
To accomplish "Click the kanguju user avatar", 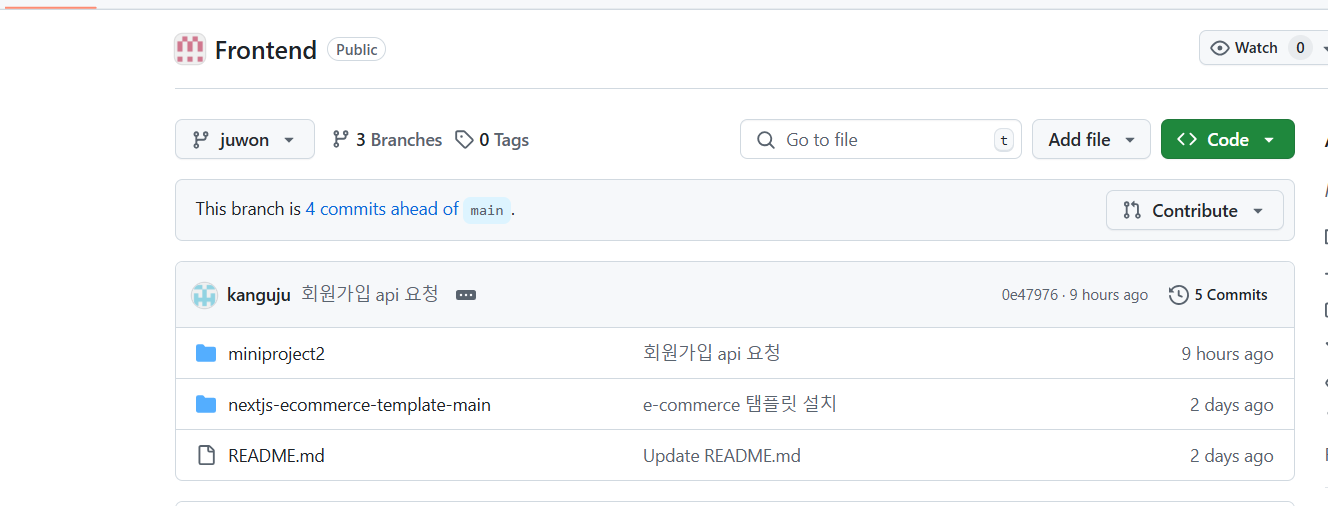I will (204, 295).
